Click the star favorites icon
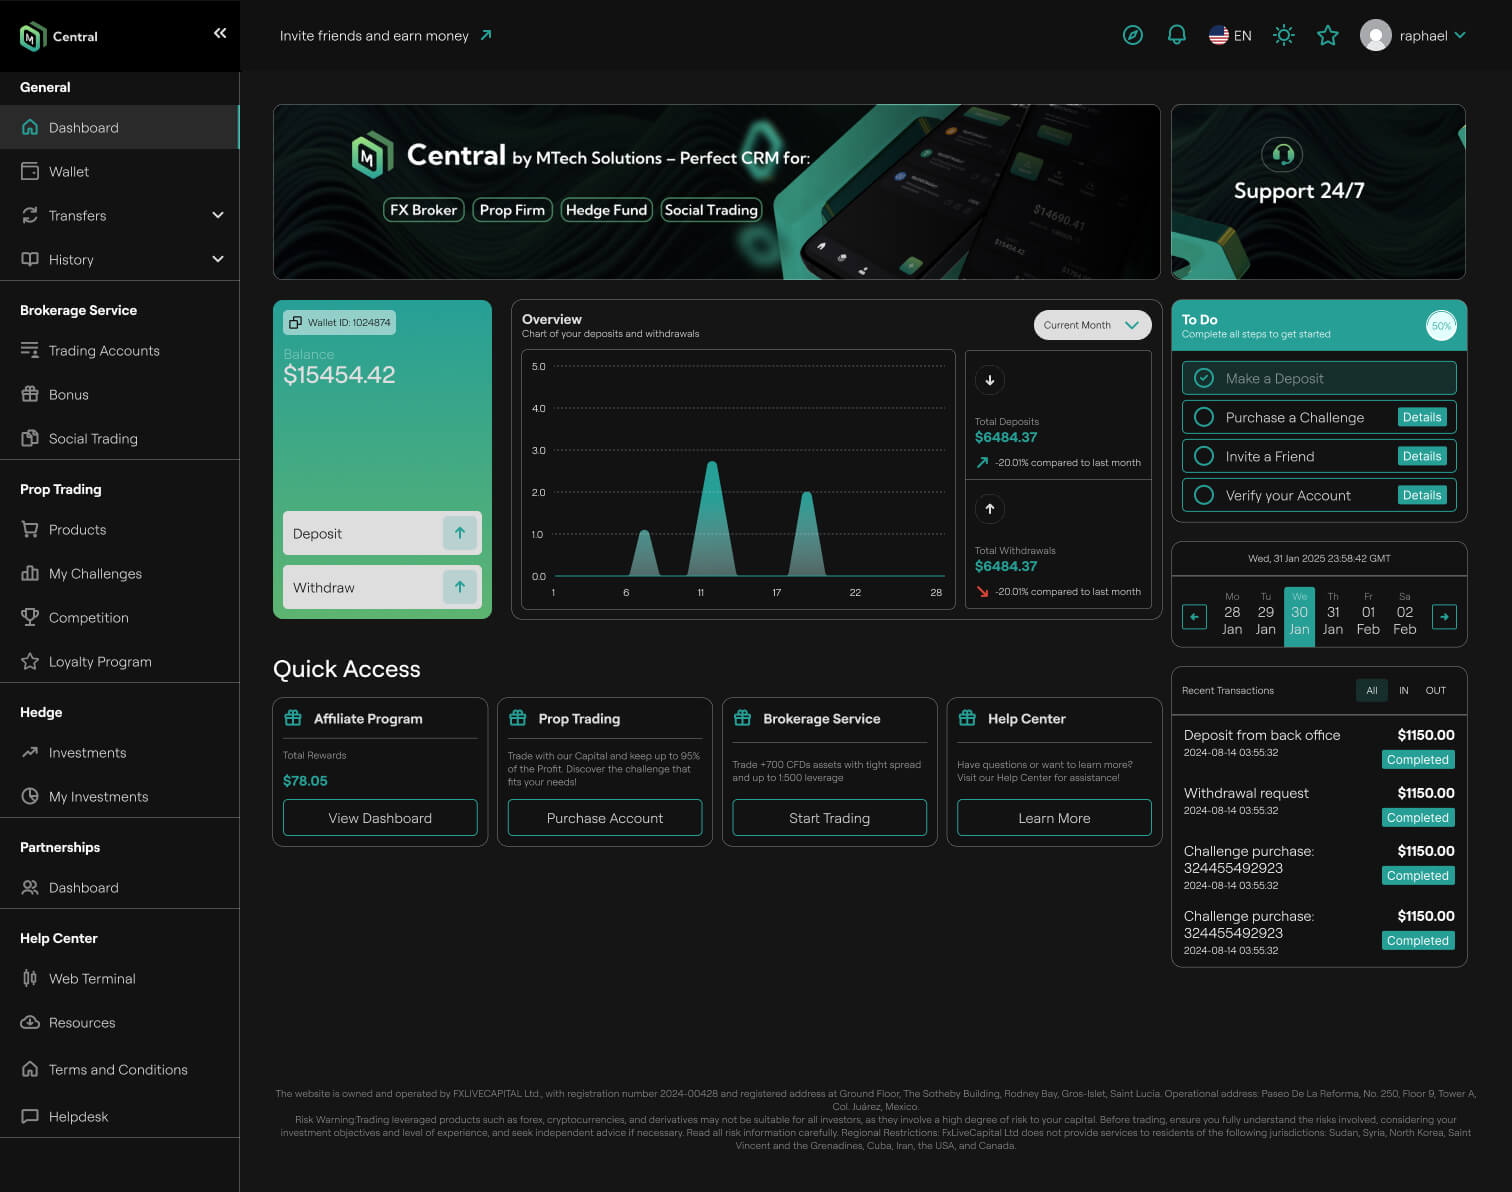 [x=1328, y=36]
